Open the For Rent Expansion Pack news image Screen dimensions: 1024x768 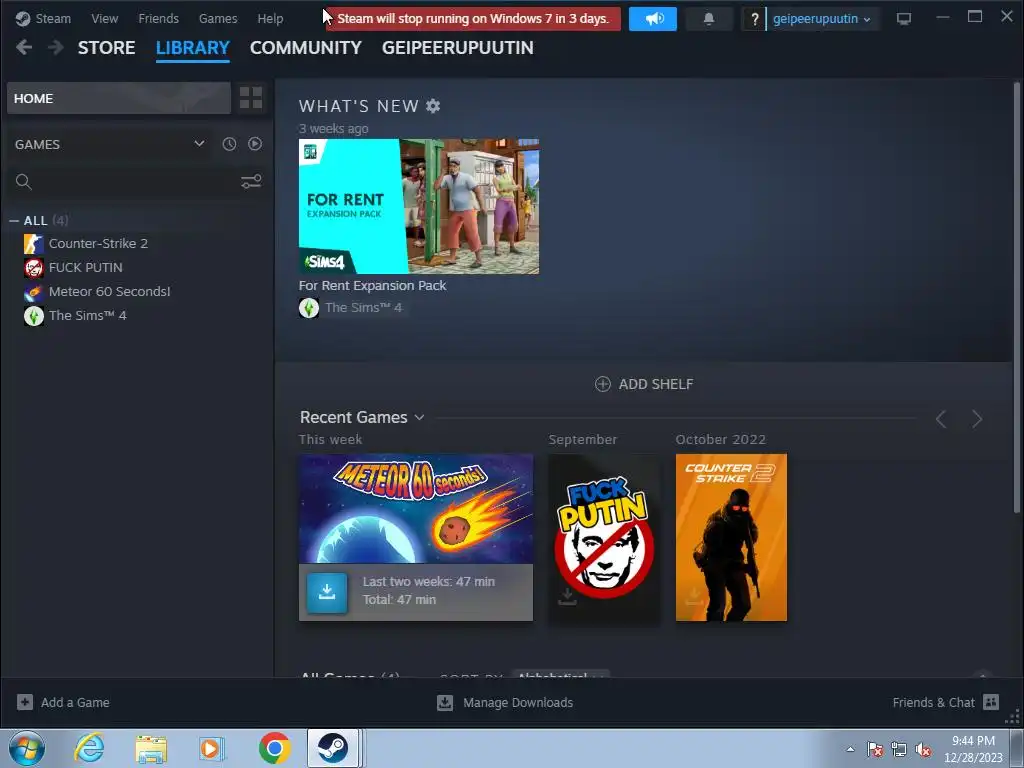419,206
